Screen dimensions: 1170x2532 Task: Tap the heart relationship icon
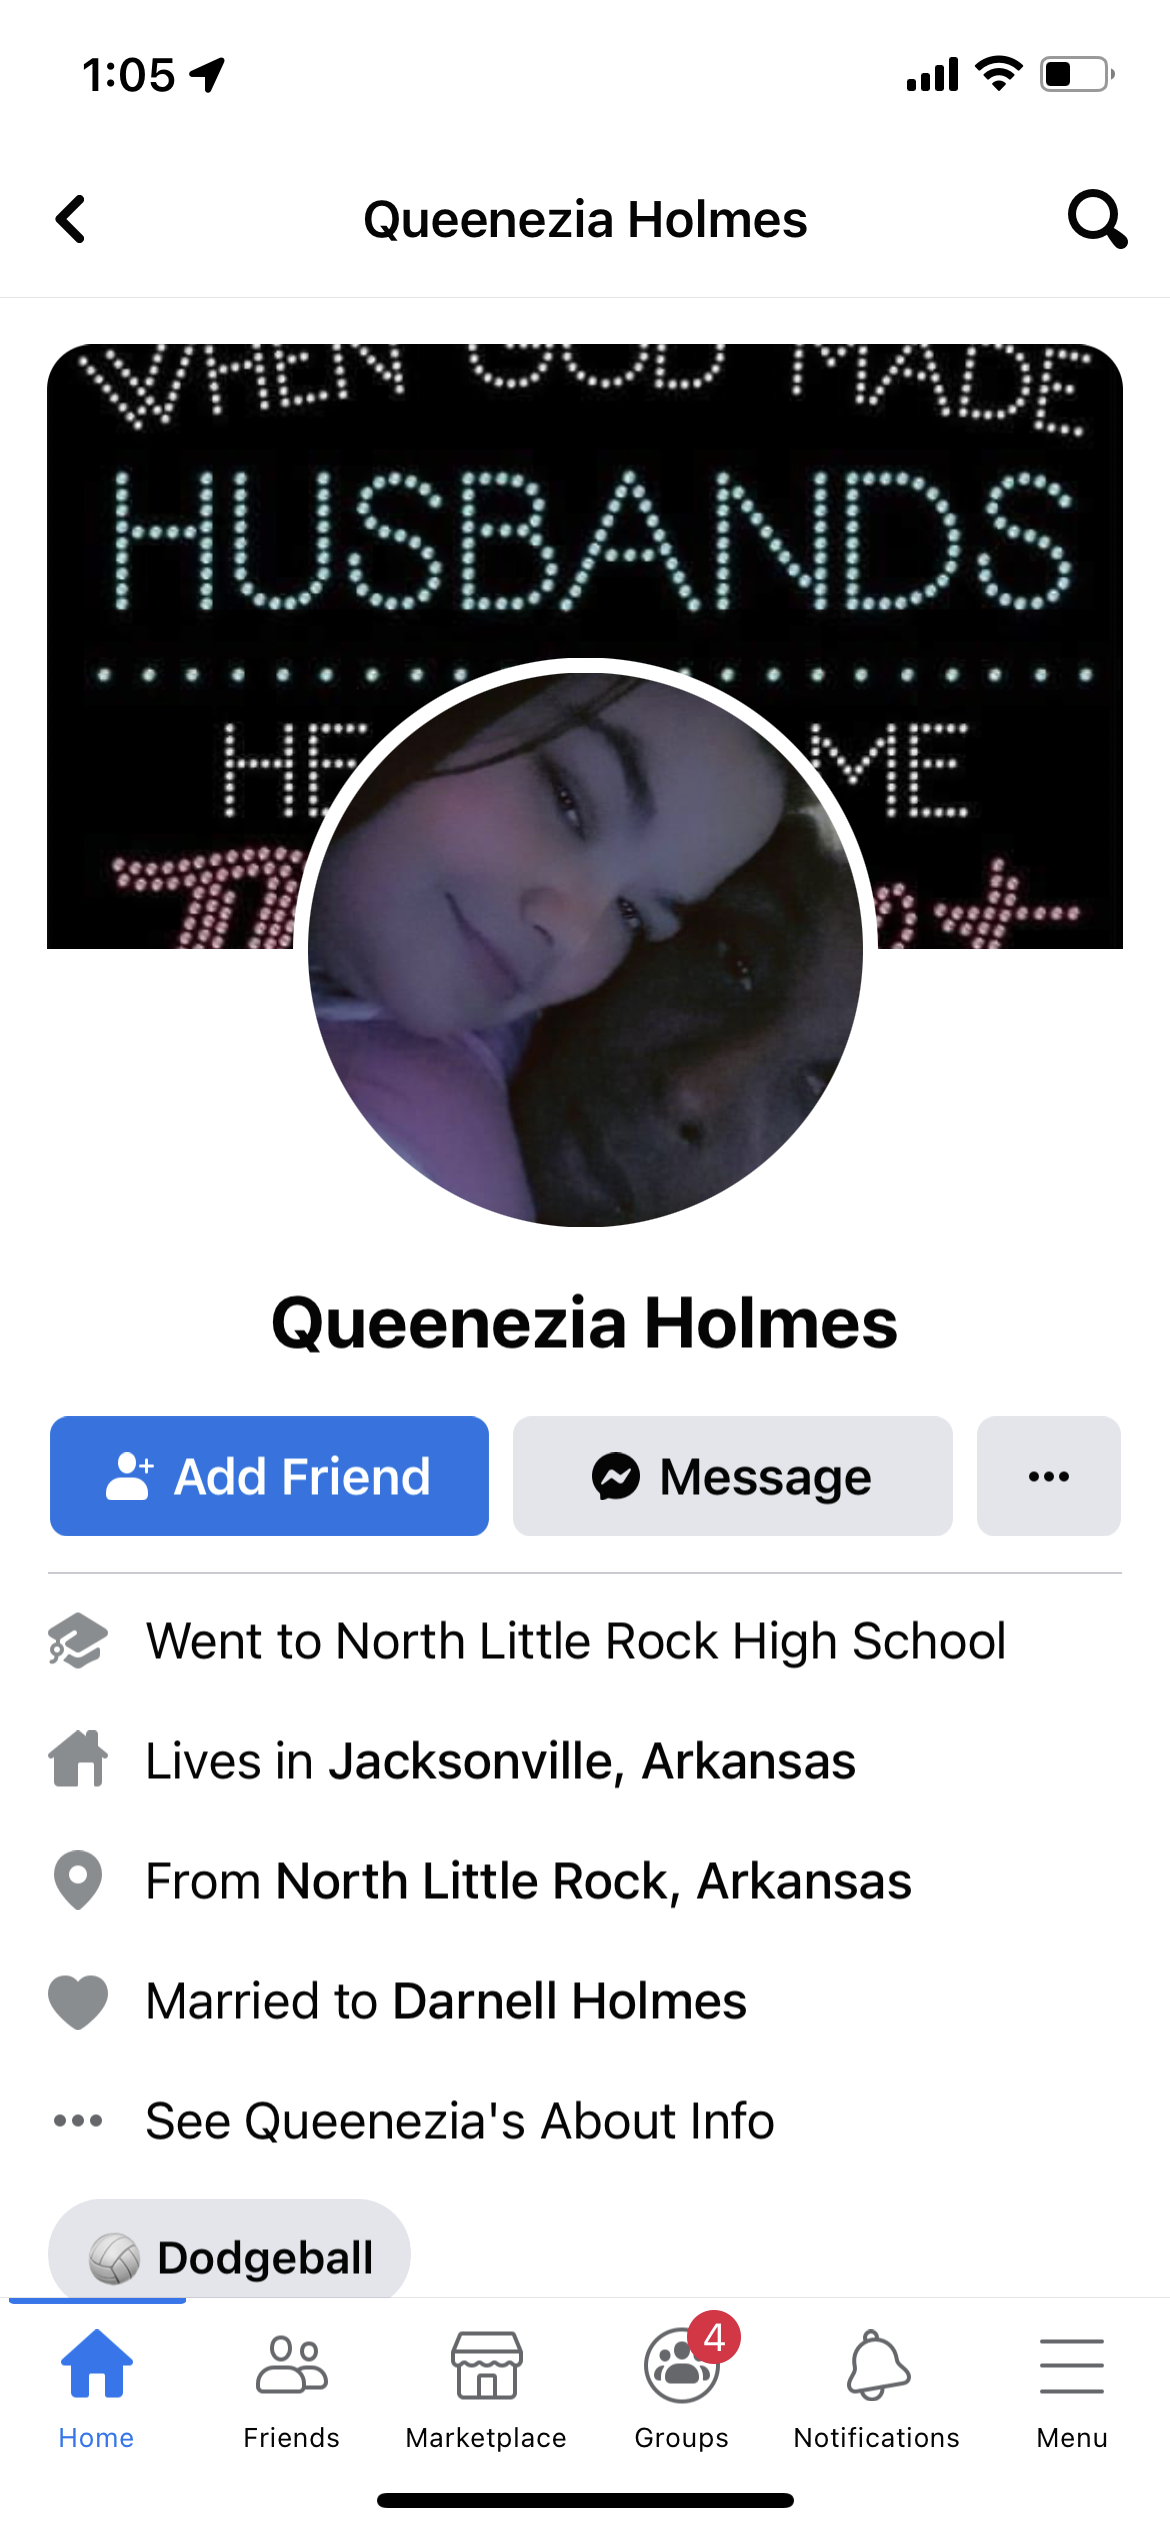78,2002
